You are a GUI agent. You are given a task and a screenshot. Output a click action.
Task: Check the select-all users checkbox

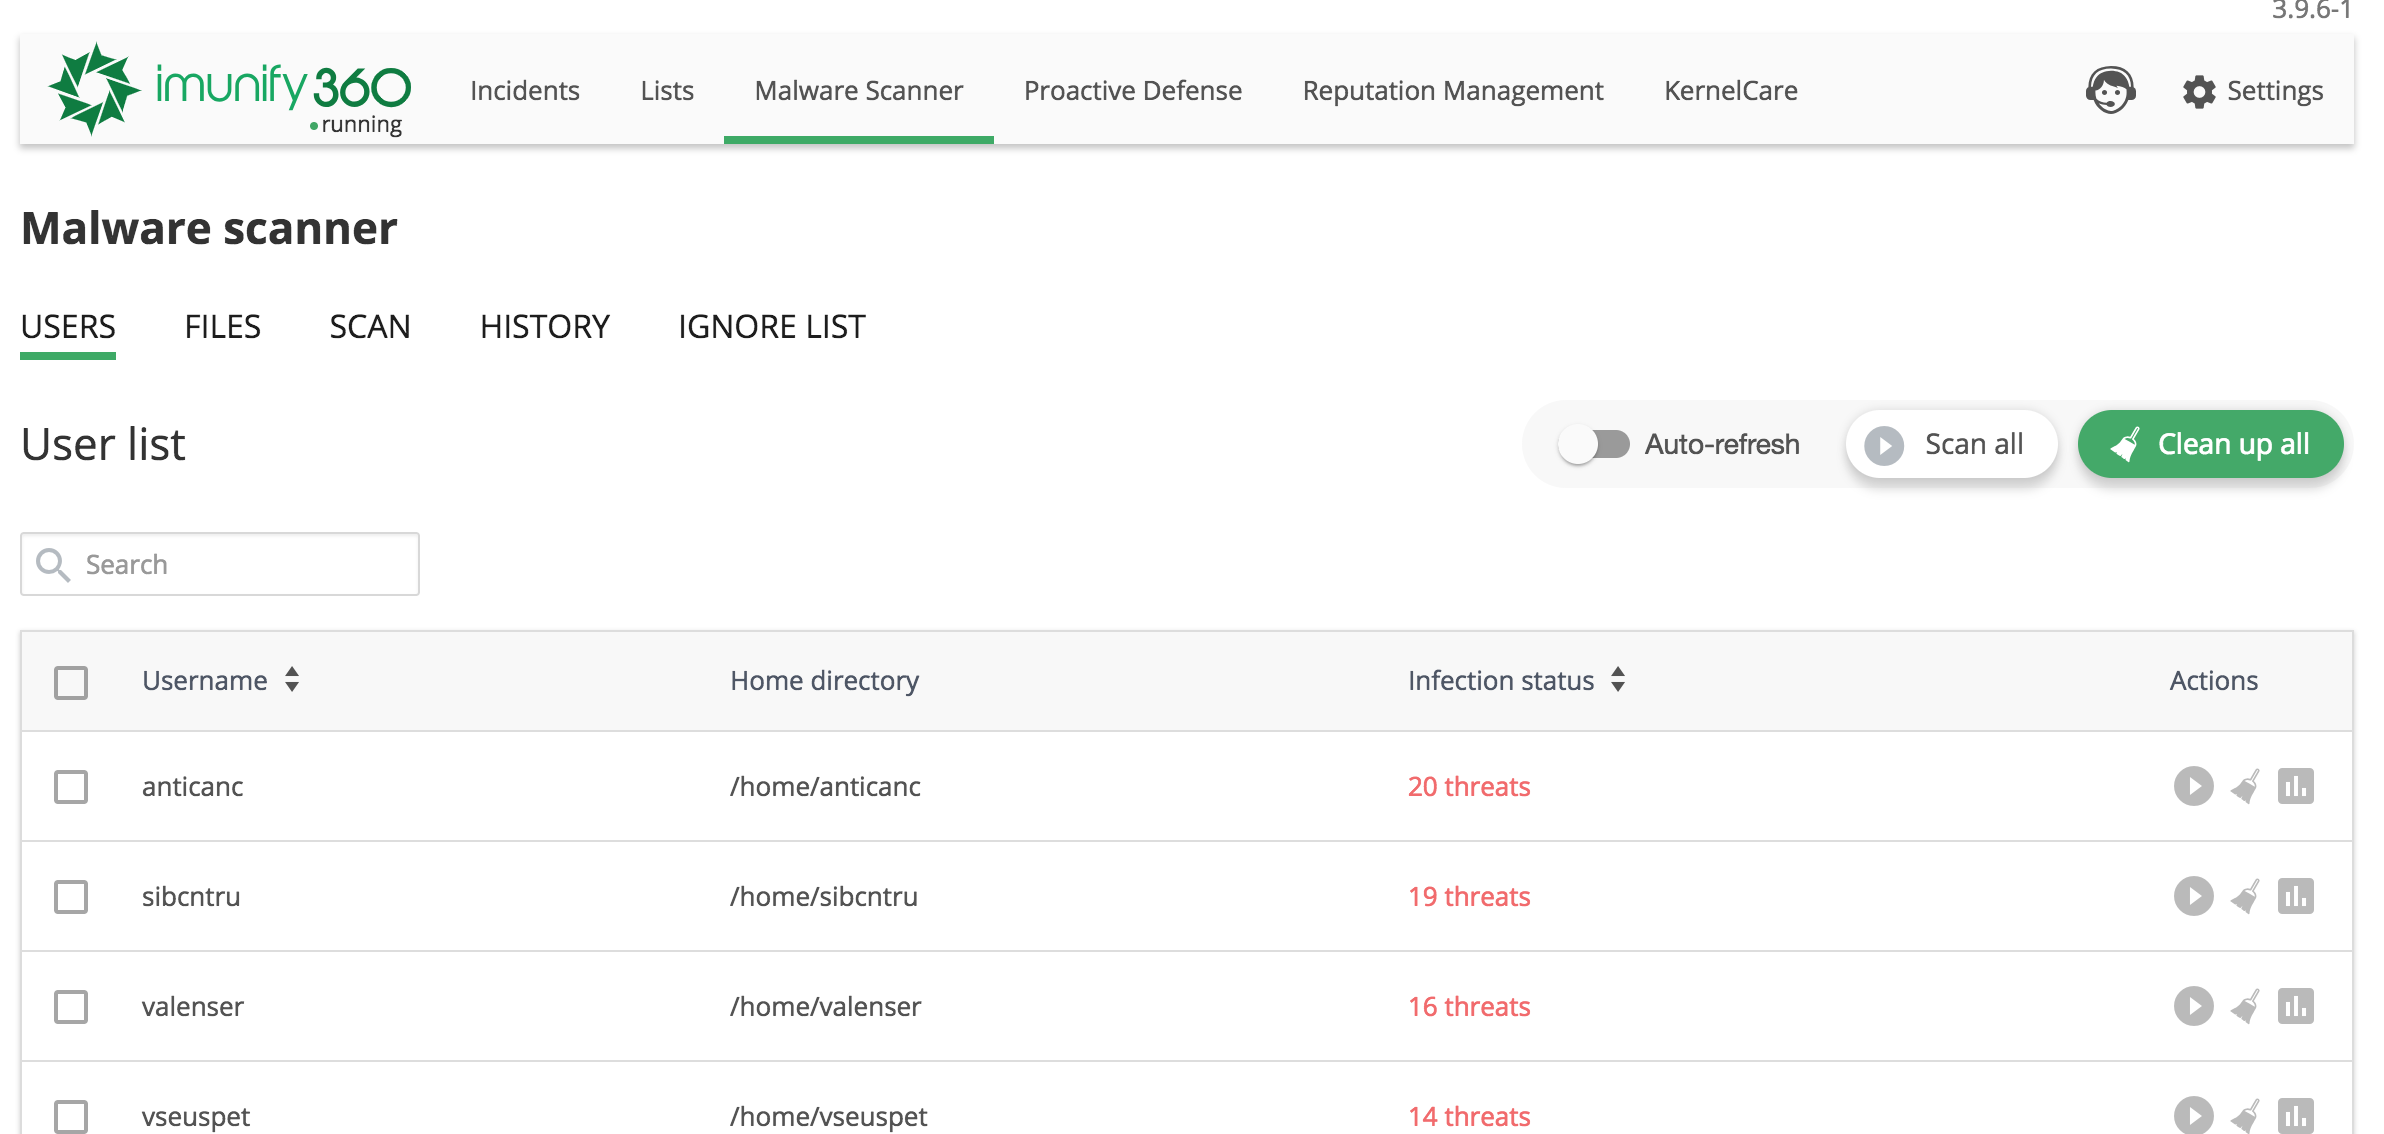[x=71, y=682]
